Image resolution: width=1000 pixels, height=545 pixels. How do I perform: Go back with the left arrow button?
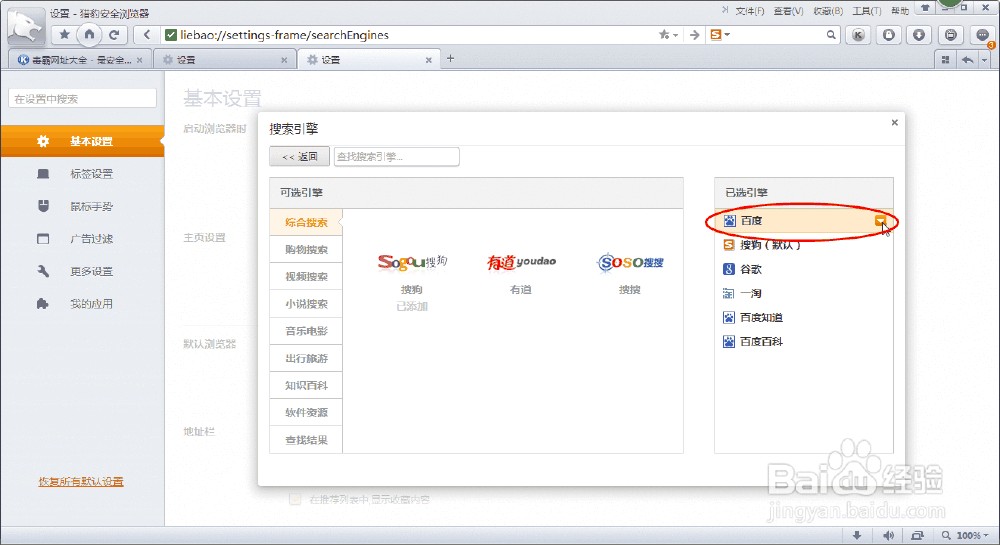(147, 34)
